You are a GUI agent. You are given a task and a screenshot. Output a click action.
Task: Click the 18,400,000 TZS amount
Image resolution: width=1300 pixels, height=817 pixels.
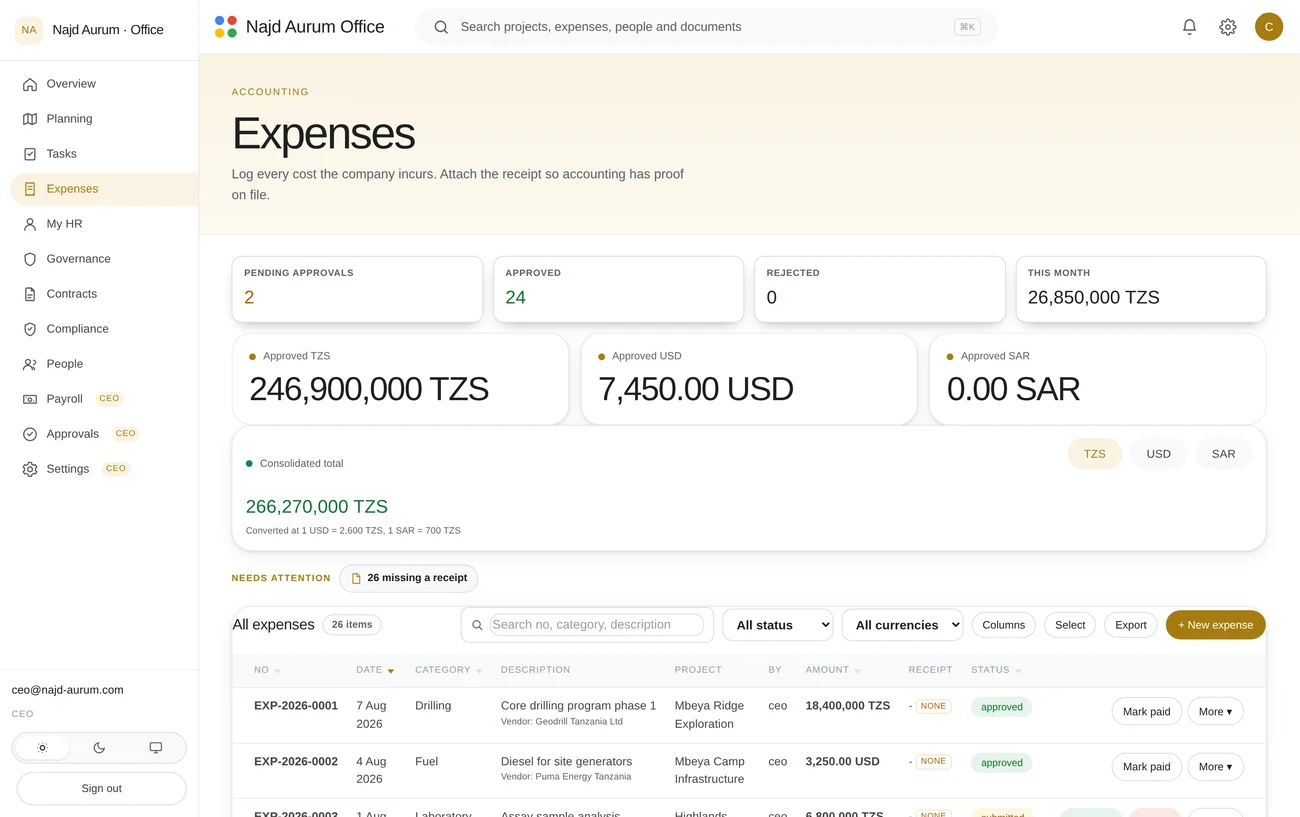(848, 706)
